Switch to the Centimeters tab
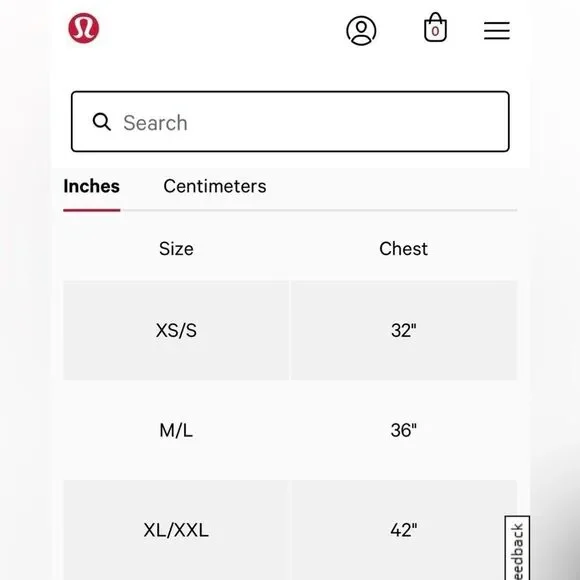Viewport: 580px width, 580px height. [x=215, y=186]
